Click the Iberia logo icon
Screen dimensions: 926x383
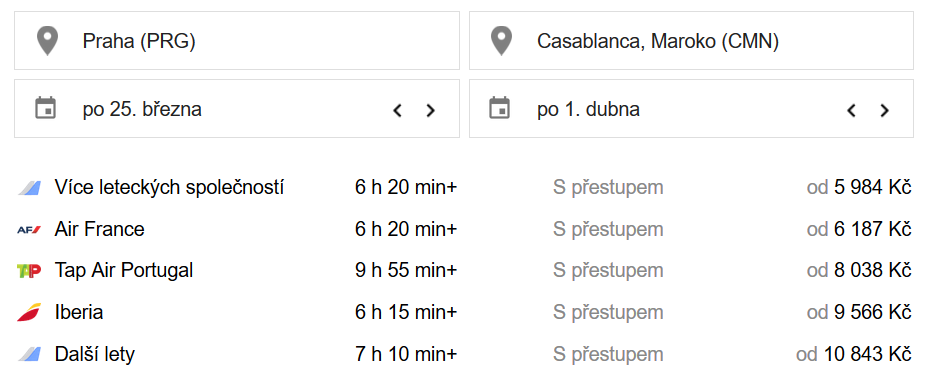(x=29, y=312)
